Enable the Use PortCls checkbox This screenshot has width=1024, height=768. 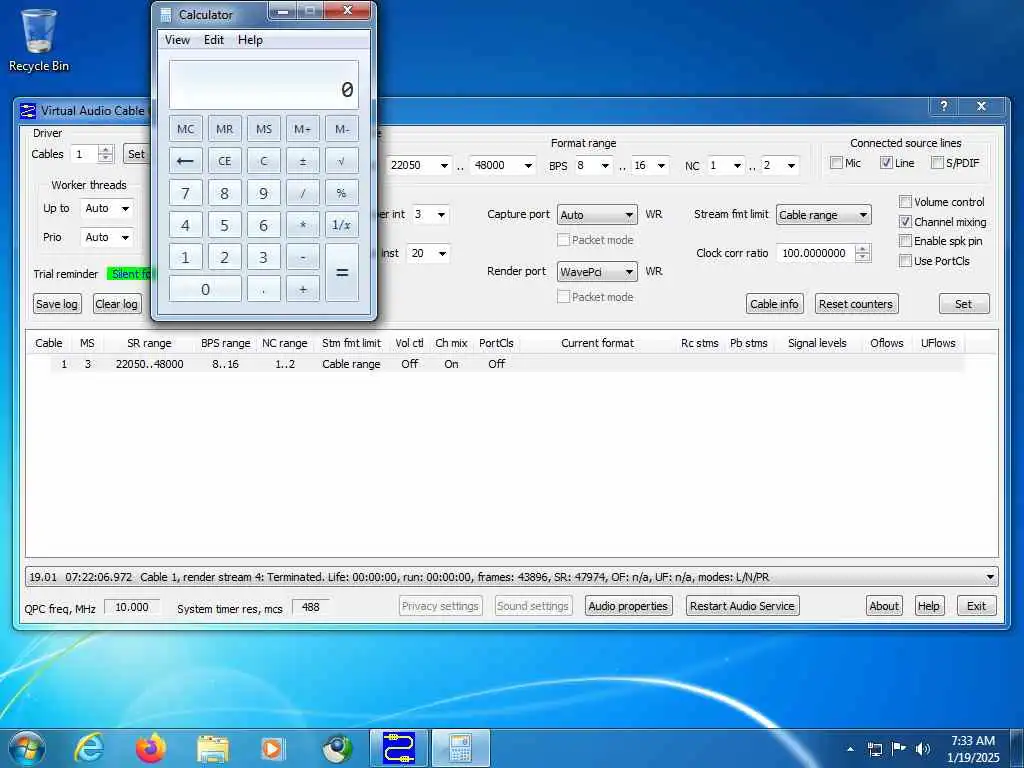(905, 261)
